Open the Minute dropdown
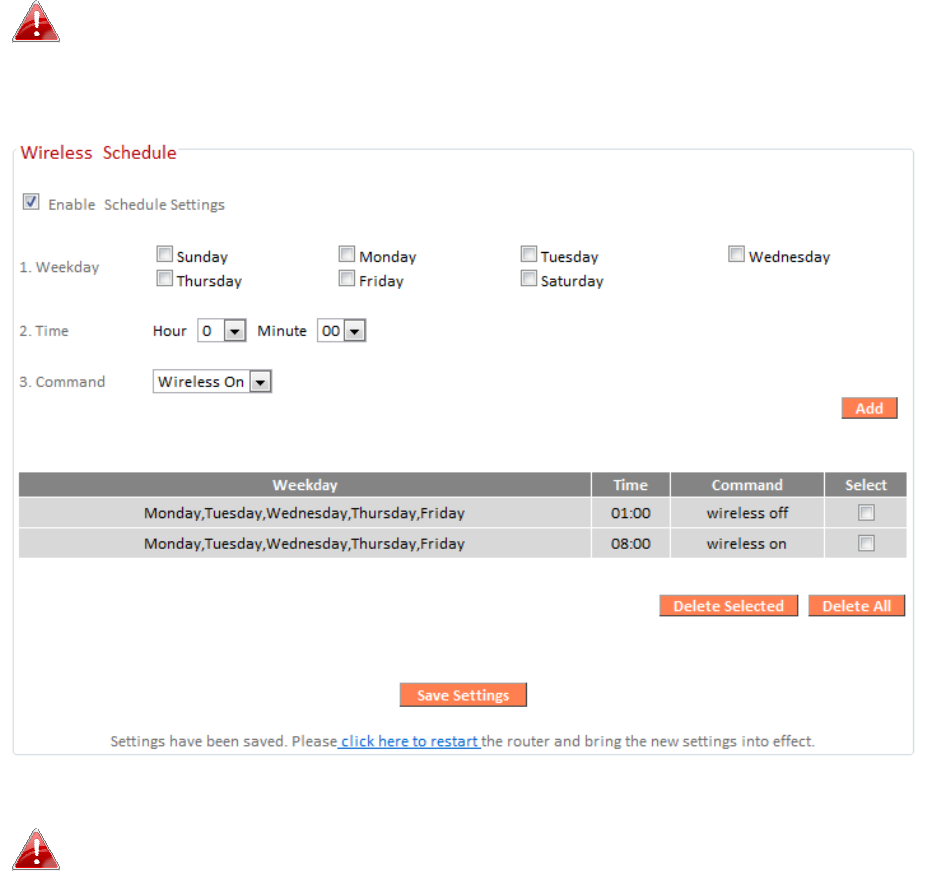 coord(341,331)
